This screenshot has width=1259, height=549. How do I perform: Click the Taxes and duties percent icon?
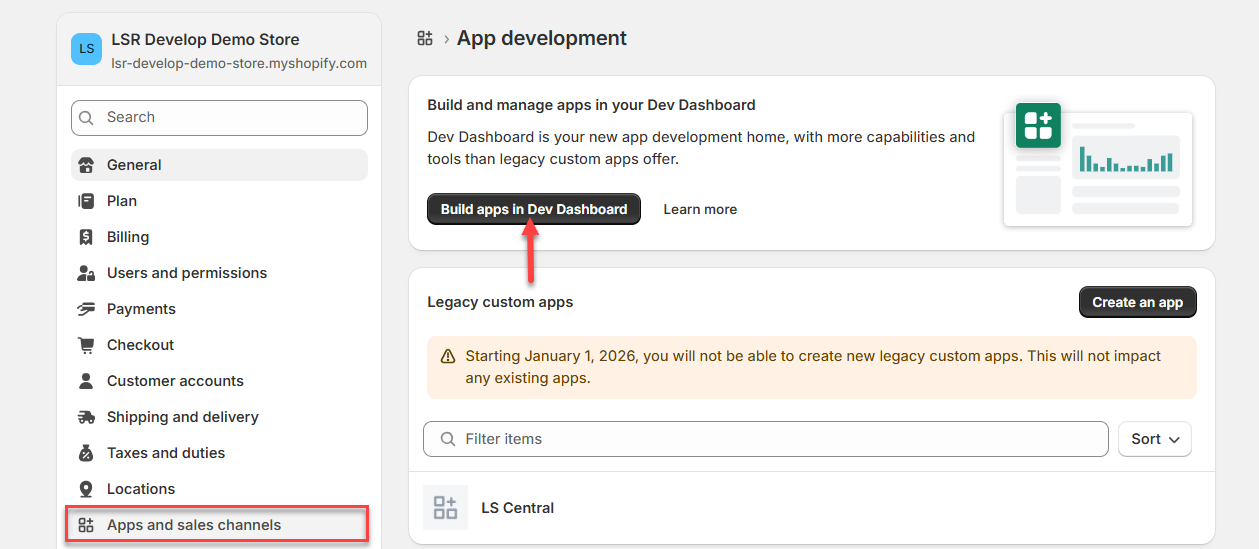click(x=86, y=453)
